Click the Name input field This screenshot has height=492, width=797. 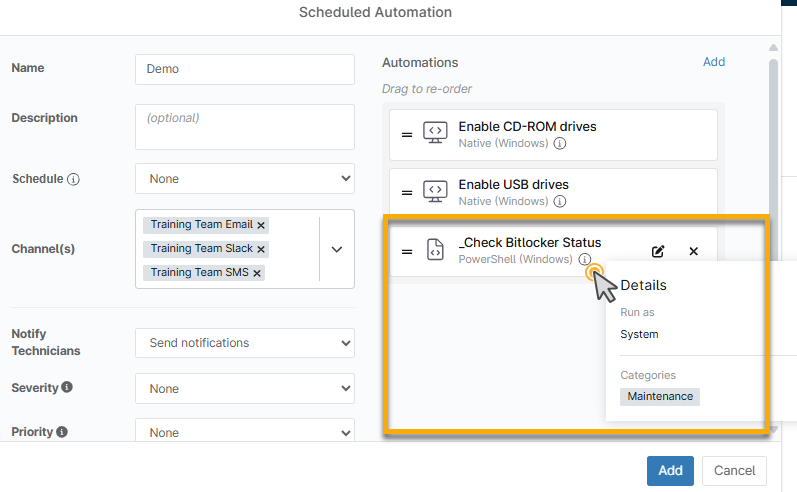[x=244, y=70]
